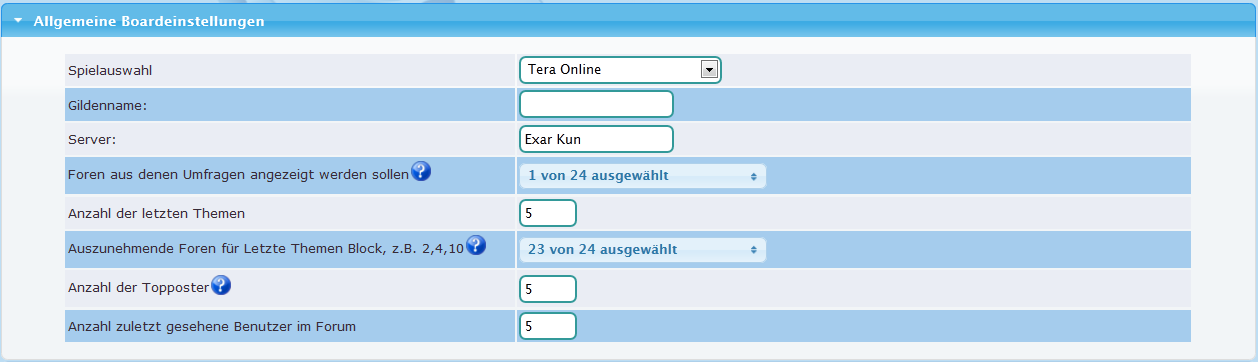Click the 'Server:' label
Viewport: 1258px width, 362px height.
coord(92,140)
